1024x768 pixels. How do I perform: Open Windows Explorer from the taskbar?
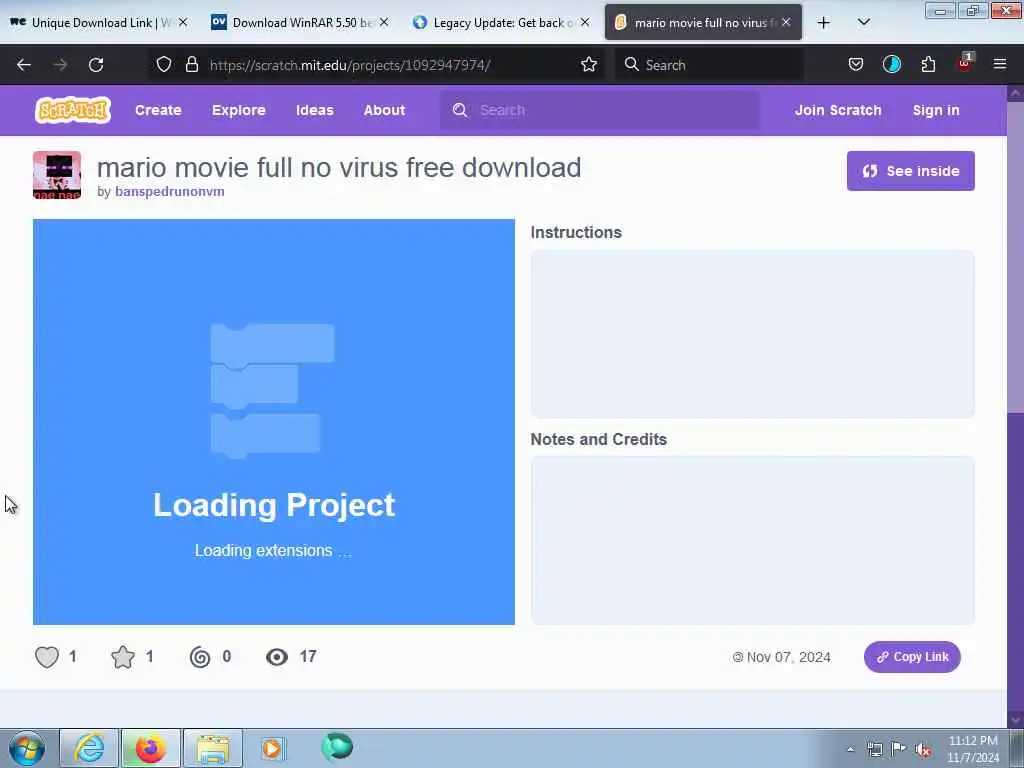[x=213, y=748]
